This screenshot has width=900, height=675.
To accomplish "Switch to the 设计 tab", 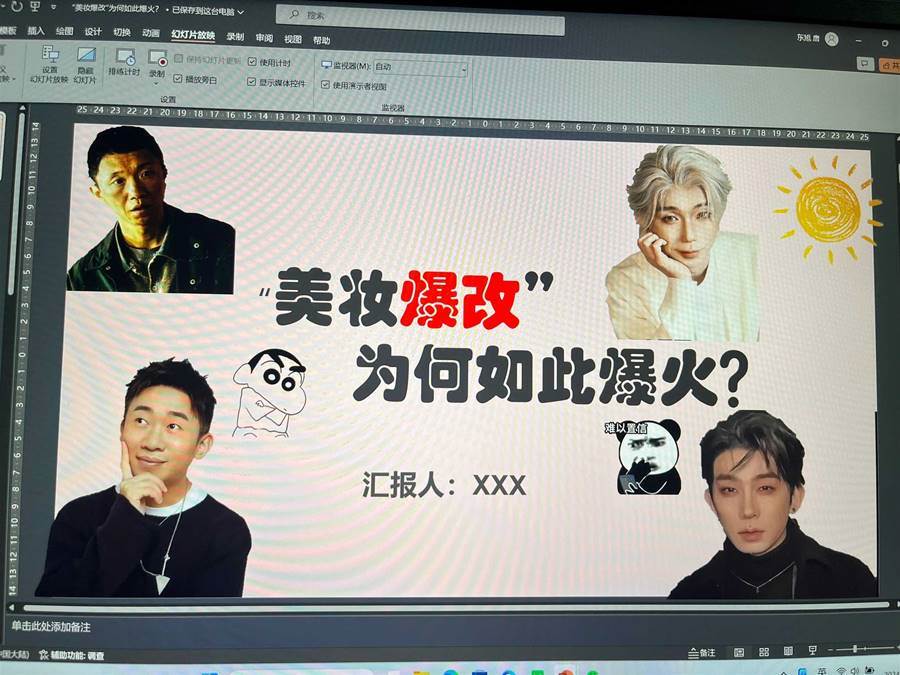I will (x=93, y=33).
